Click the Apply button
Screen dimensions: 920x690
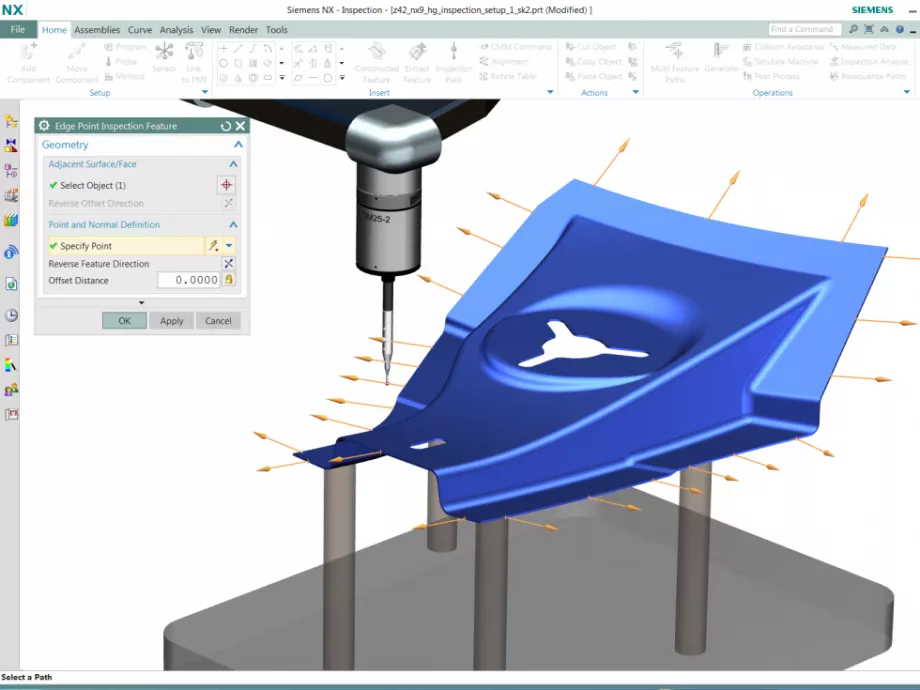click(x=171, y=321)
